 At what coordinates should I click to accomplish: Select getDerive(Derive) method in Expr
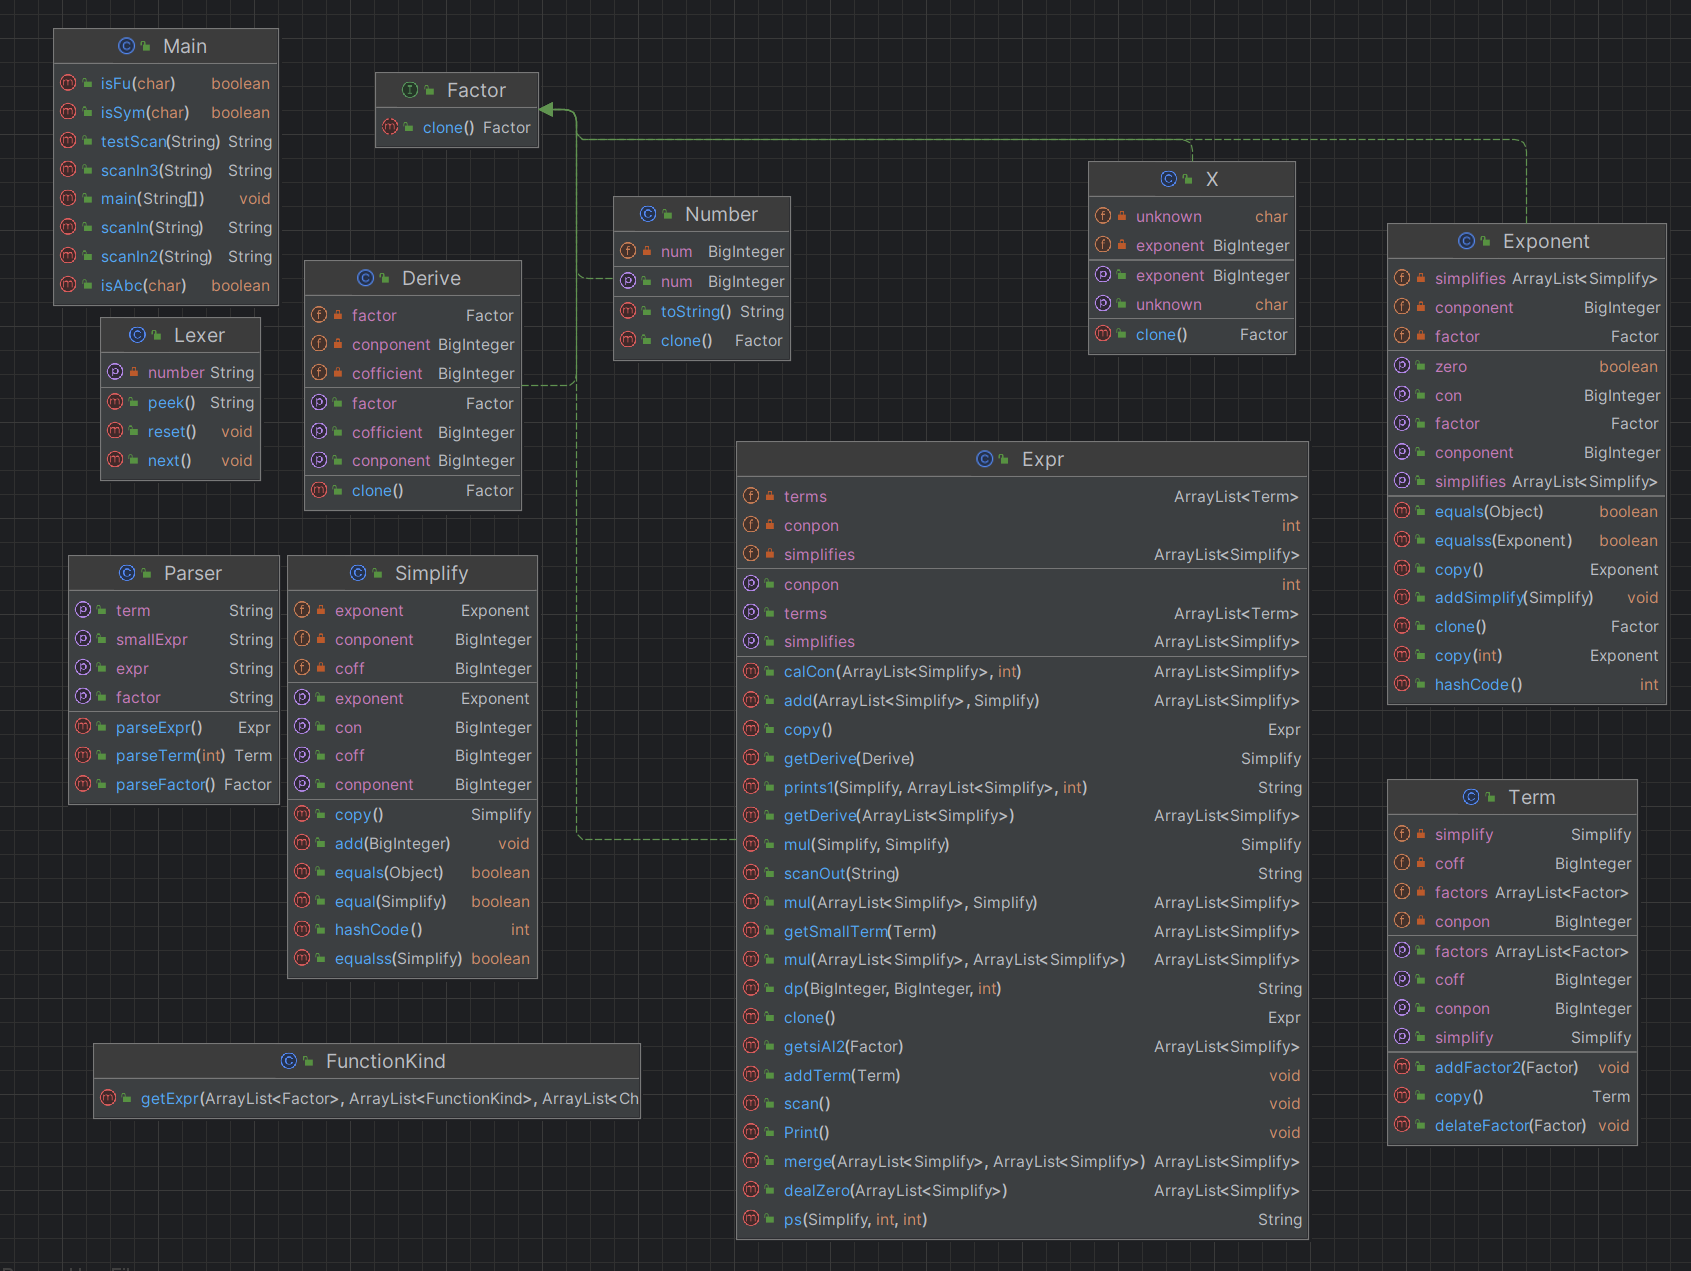pyautogui.click(x=849, y=758)
